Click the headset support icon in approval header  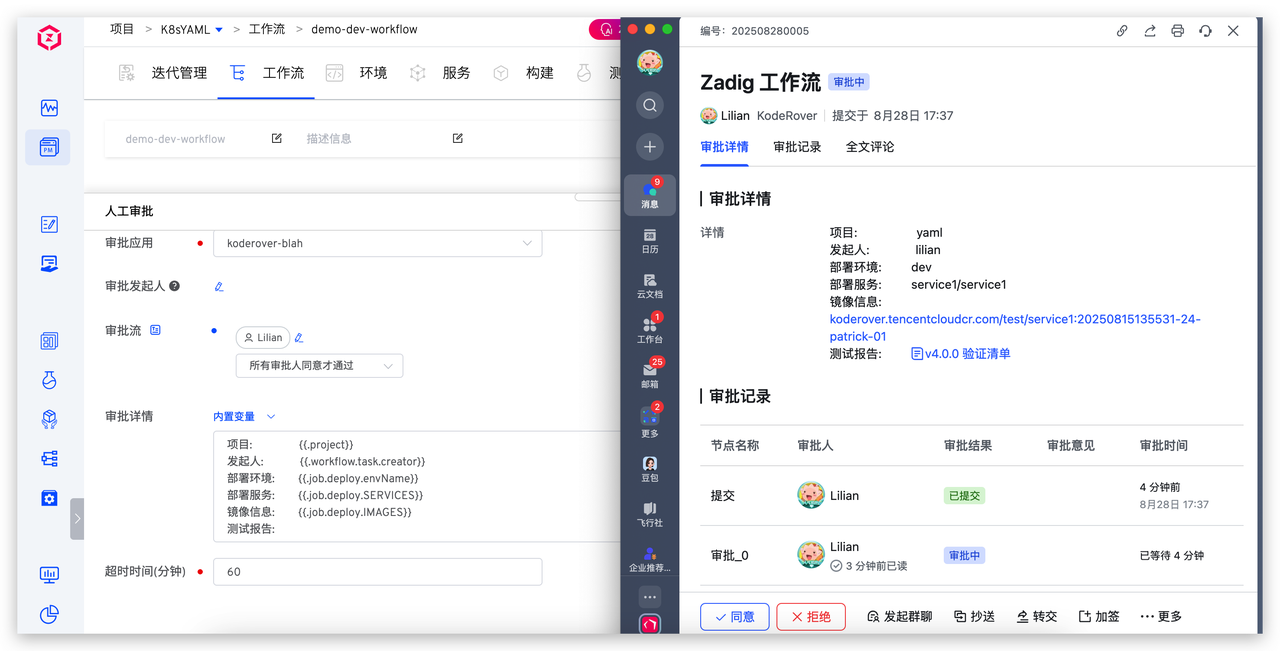[1206, 31]
